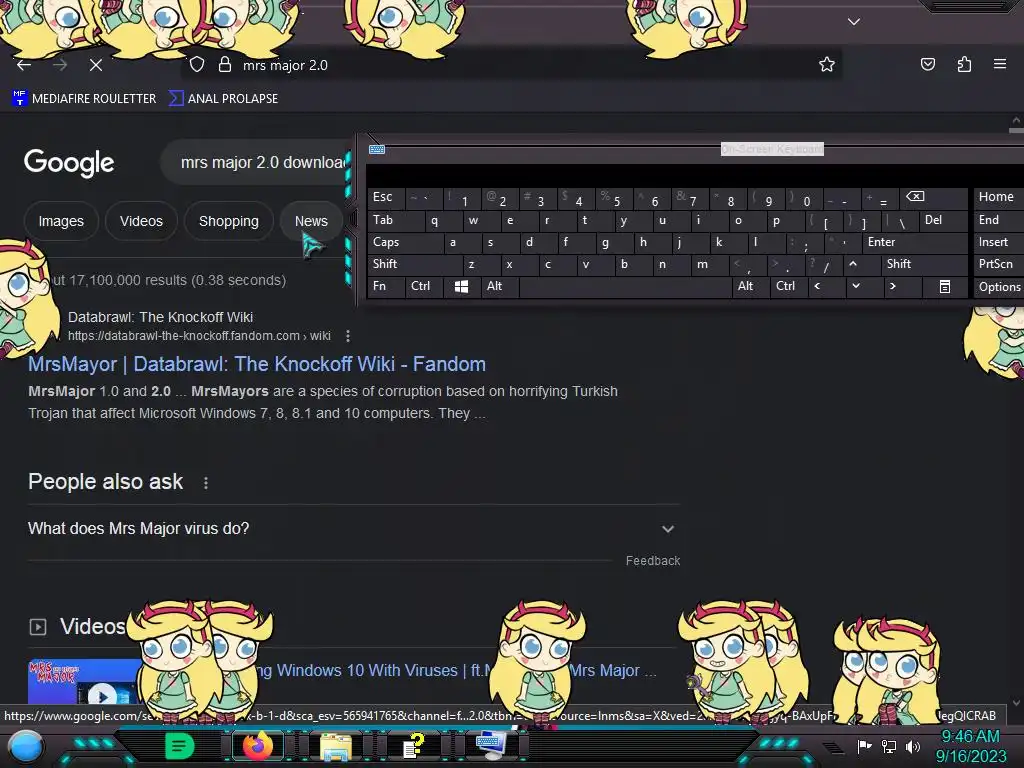Open the question mark app on taskbar
Screen dimensions: 1024x768
413,746
